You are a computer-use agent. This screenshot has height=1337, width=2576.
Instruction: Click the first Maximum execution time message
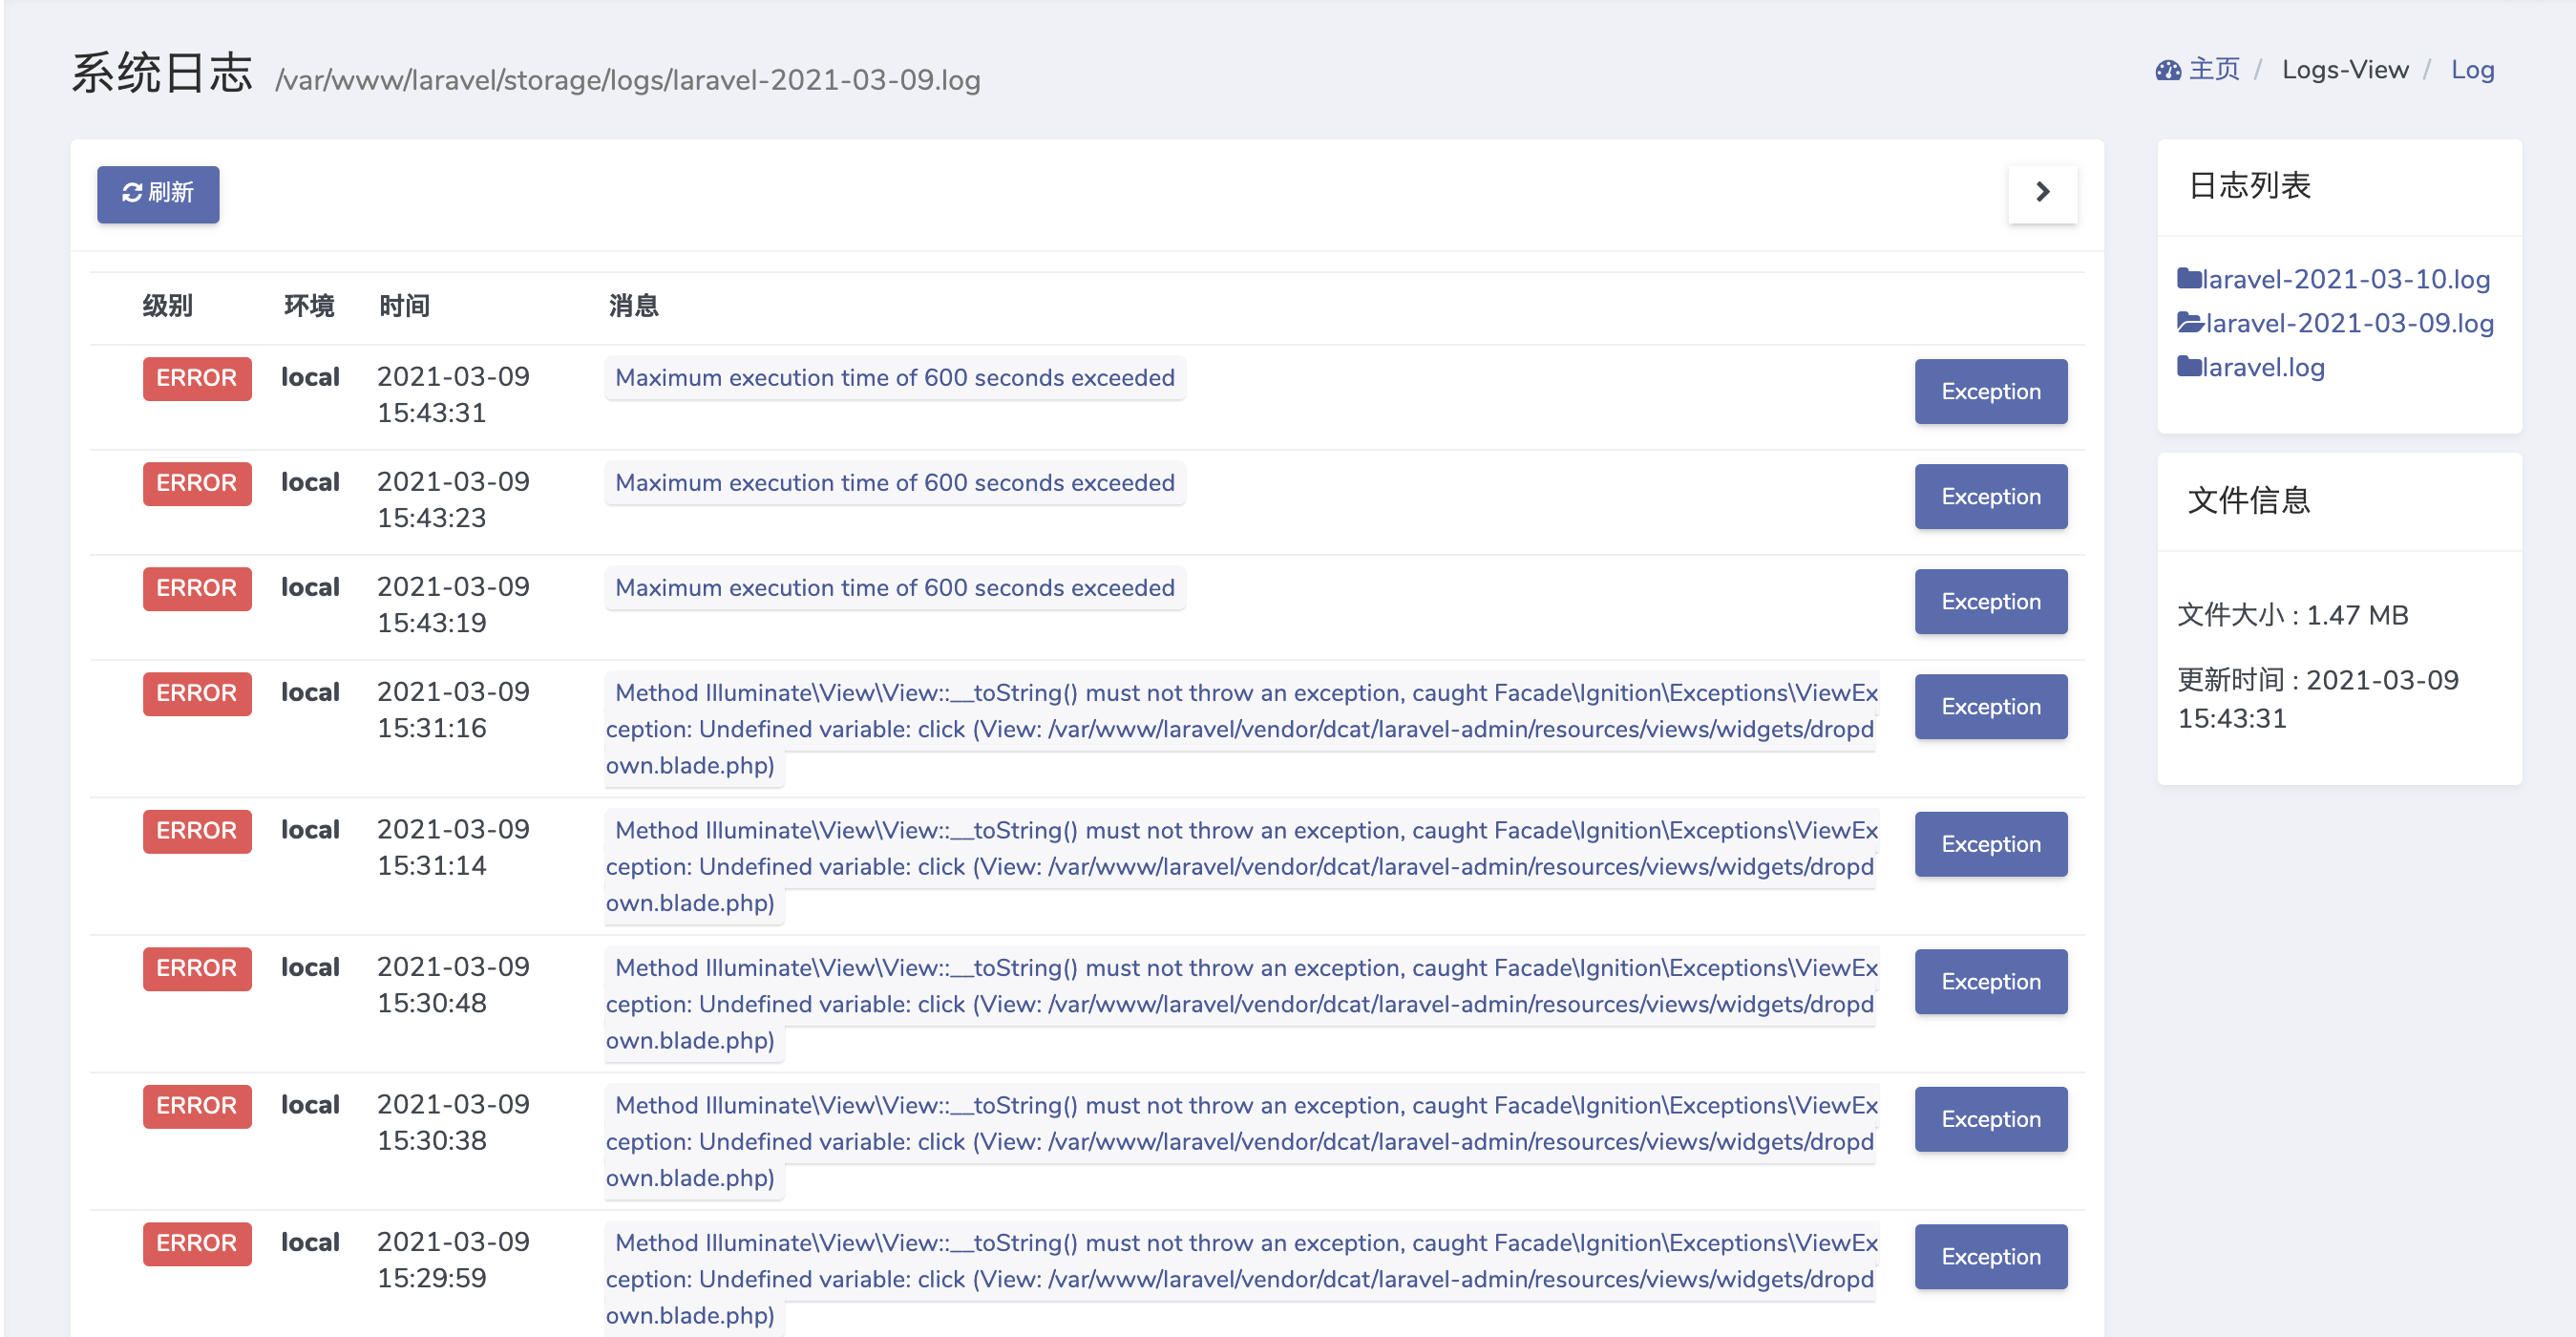(x=894, y=378)
